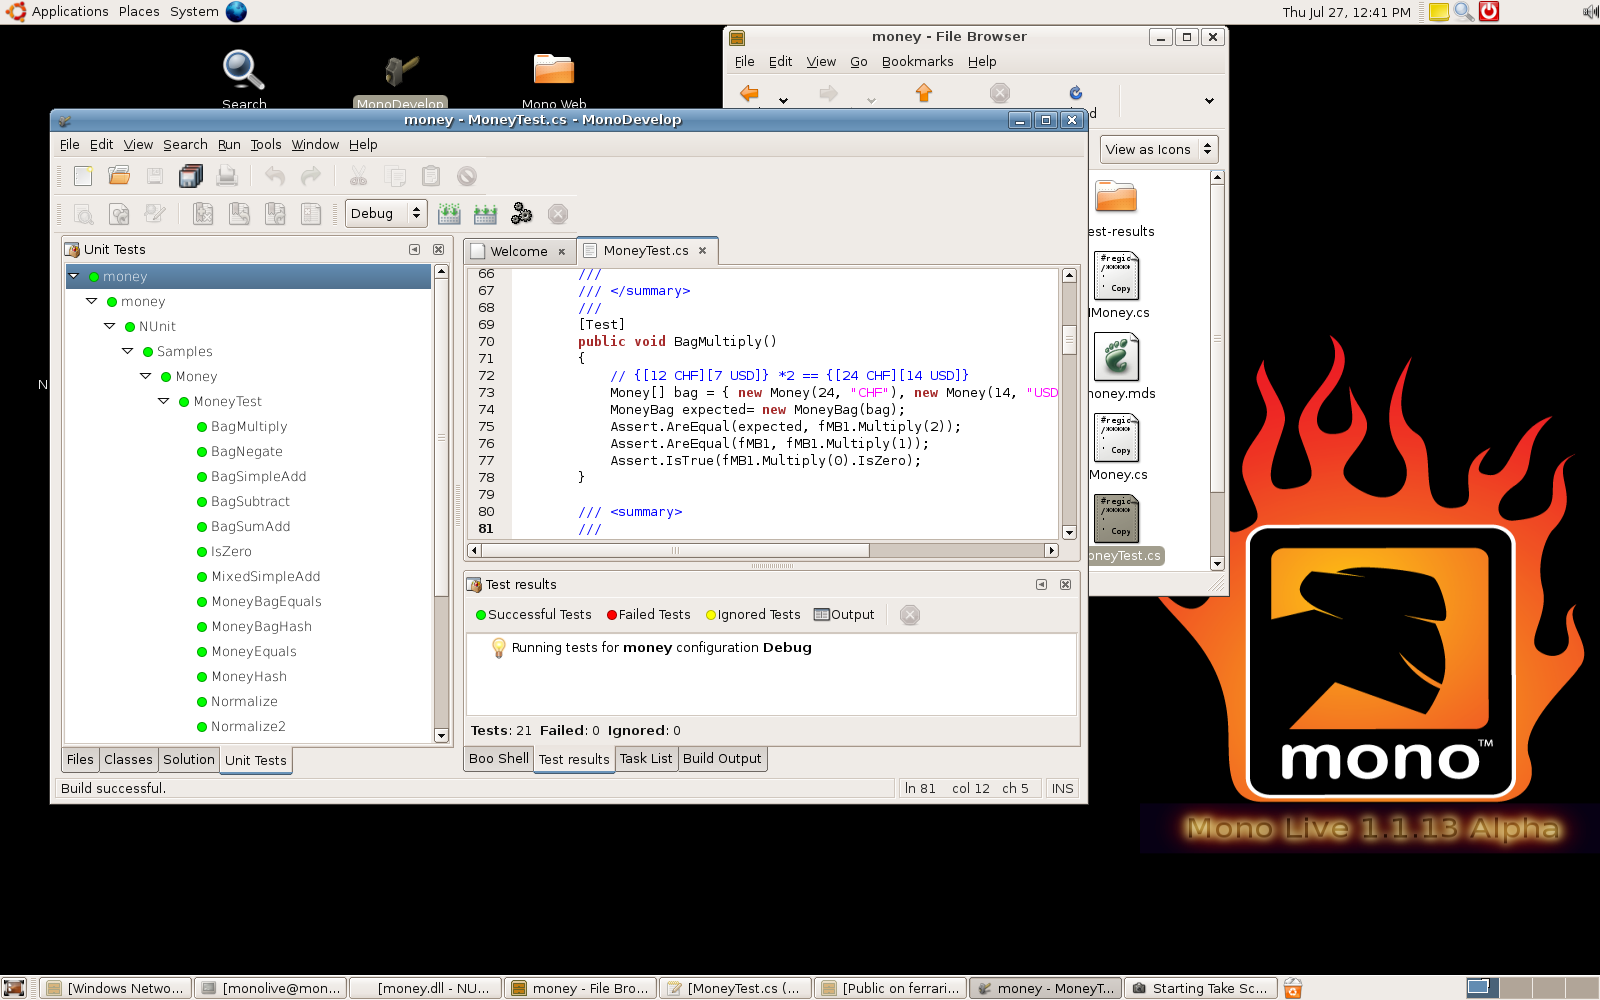The width and height of the screenshot is (1600, 1000).
Task: Collapse the MoneyTest tree node
Action: click(163, 401)
